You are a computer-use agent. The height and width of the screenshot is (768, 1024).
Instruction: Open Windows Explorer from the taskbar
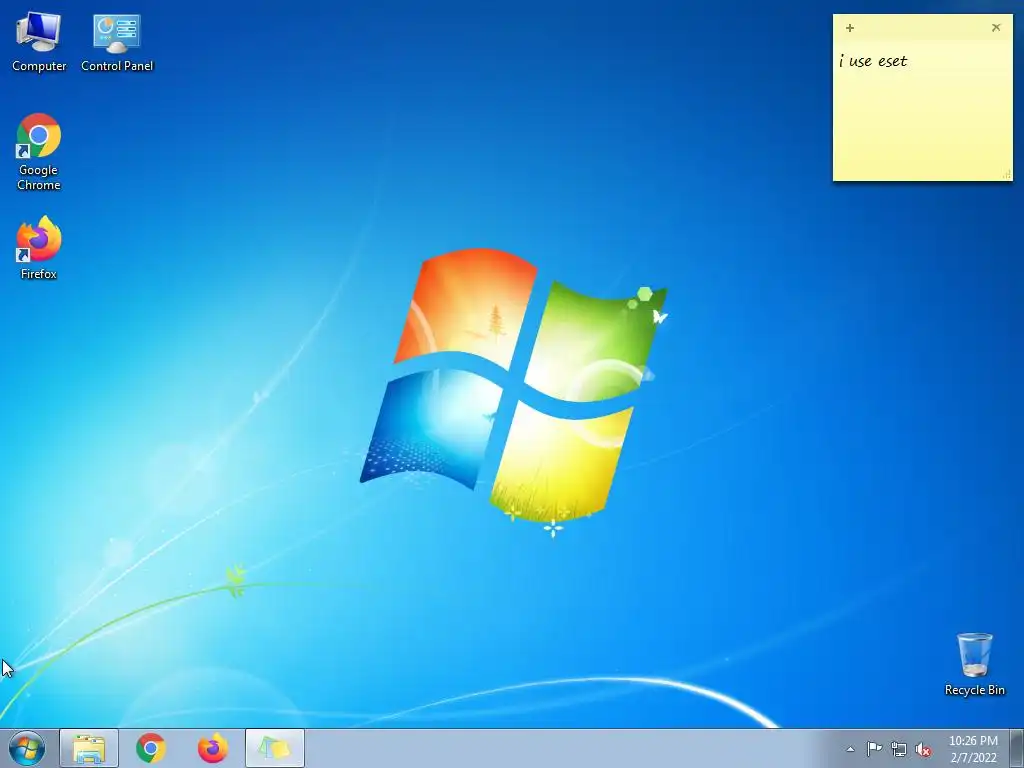pyautogui.click(x=89, y=748)
